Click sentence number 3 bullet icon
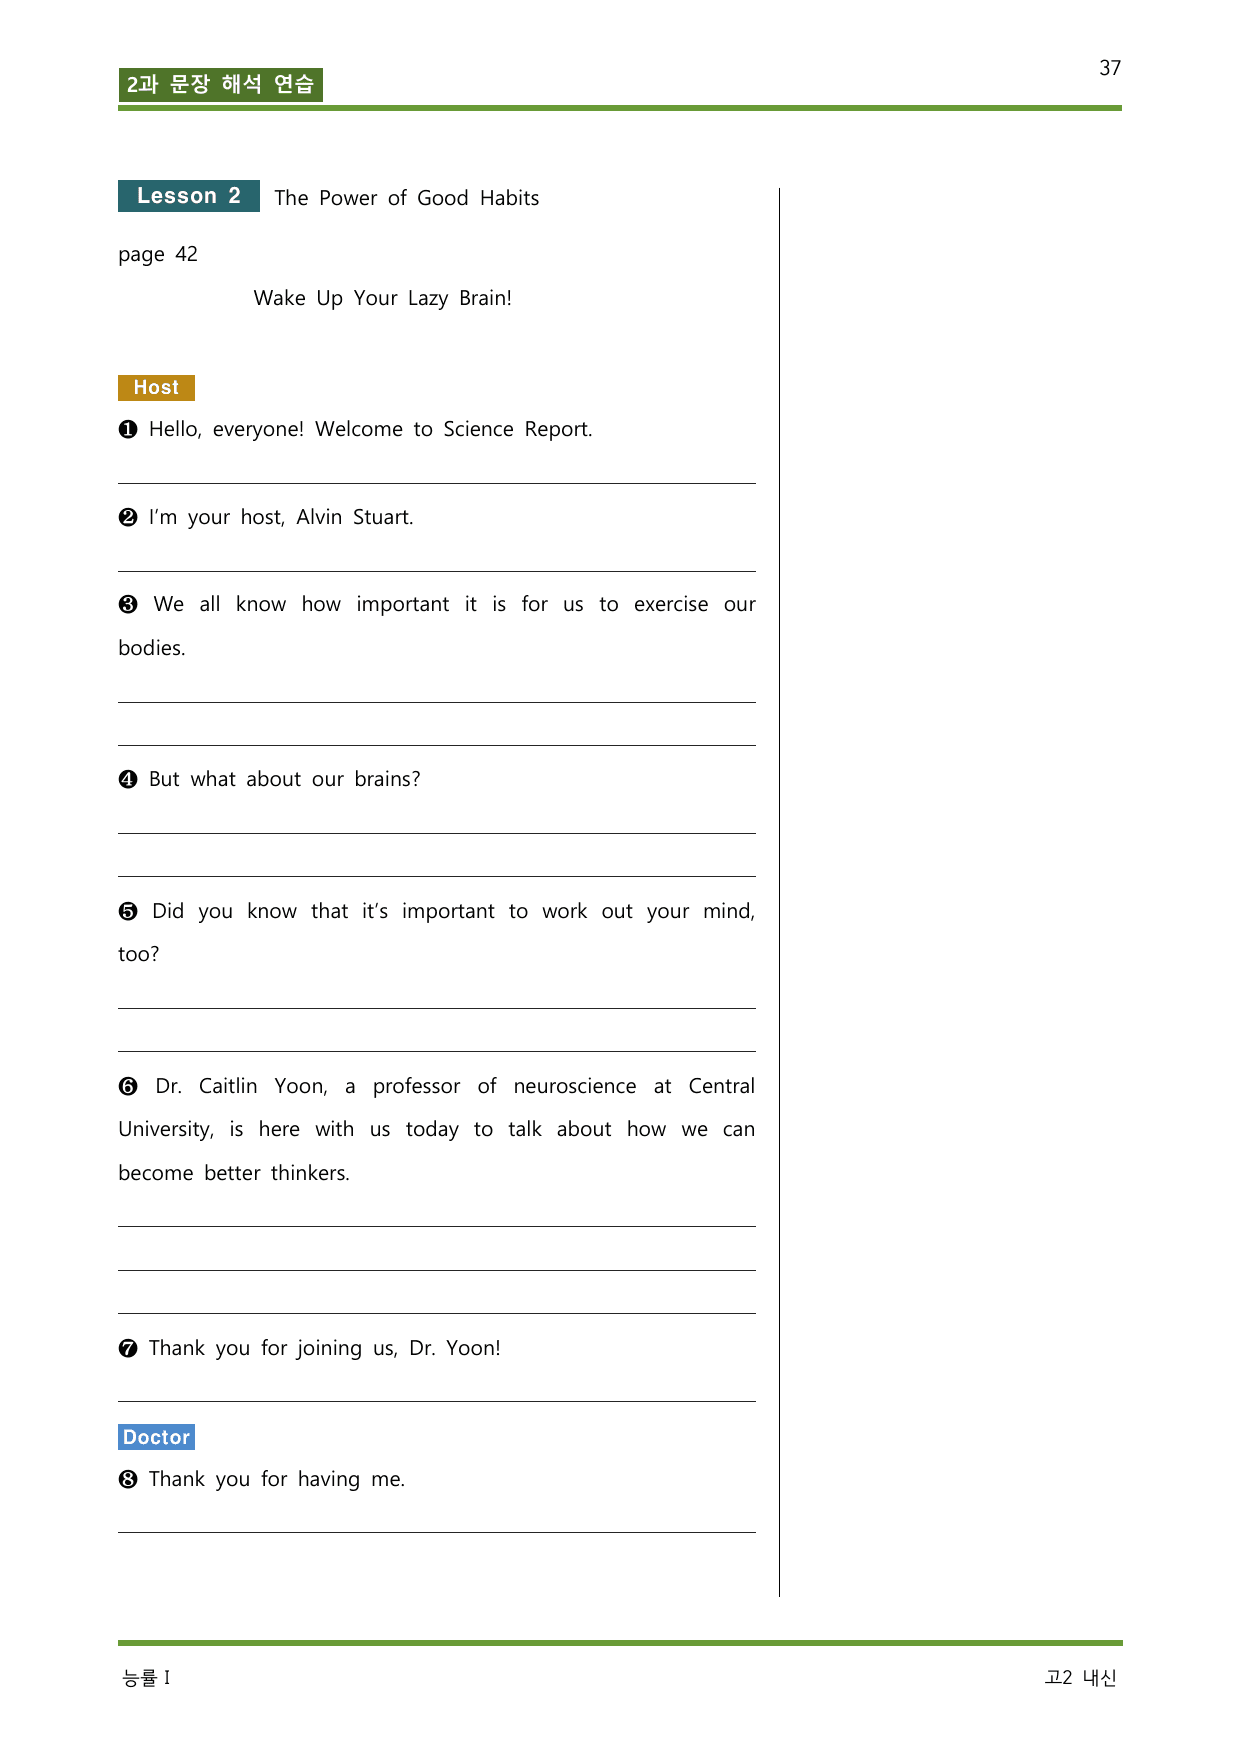This screenshot has height=1753, width=1240. coord(128,604)
